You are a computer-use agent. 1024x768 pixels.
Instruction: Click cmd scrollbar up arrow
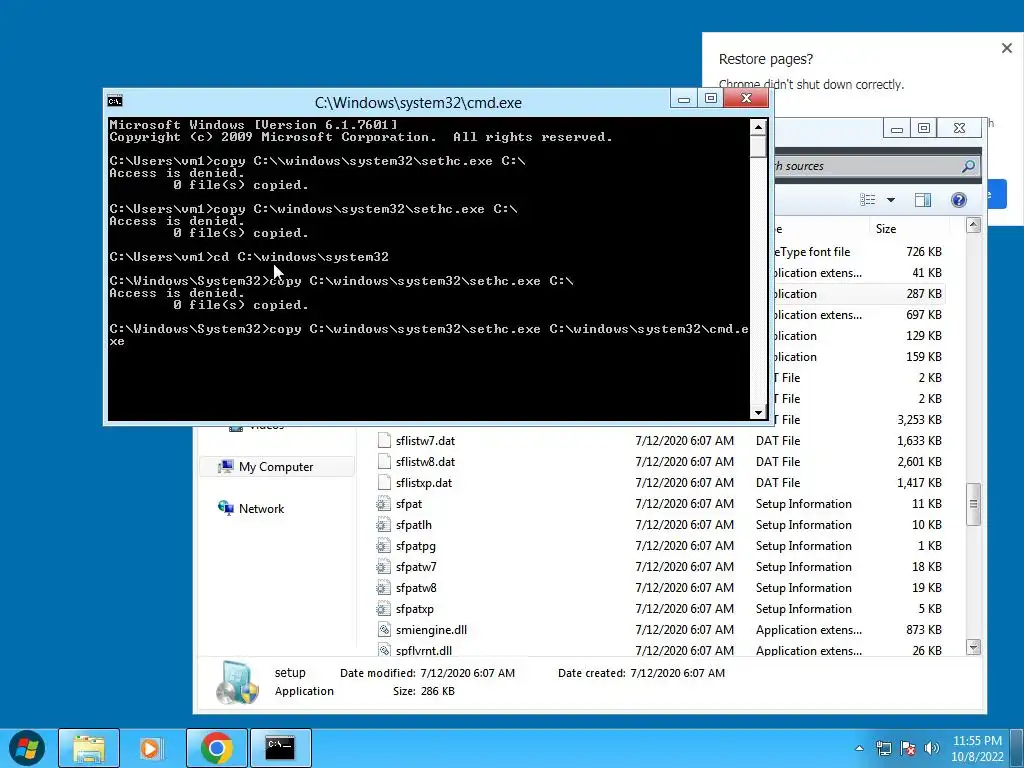758,127
